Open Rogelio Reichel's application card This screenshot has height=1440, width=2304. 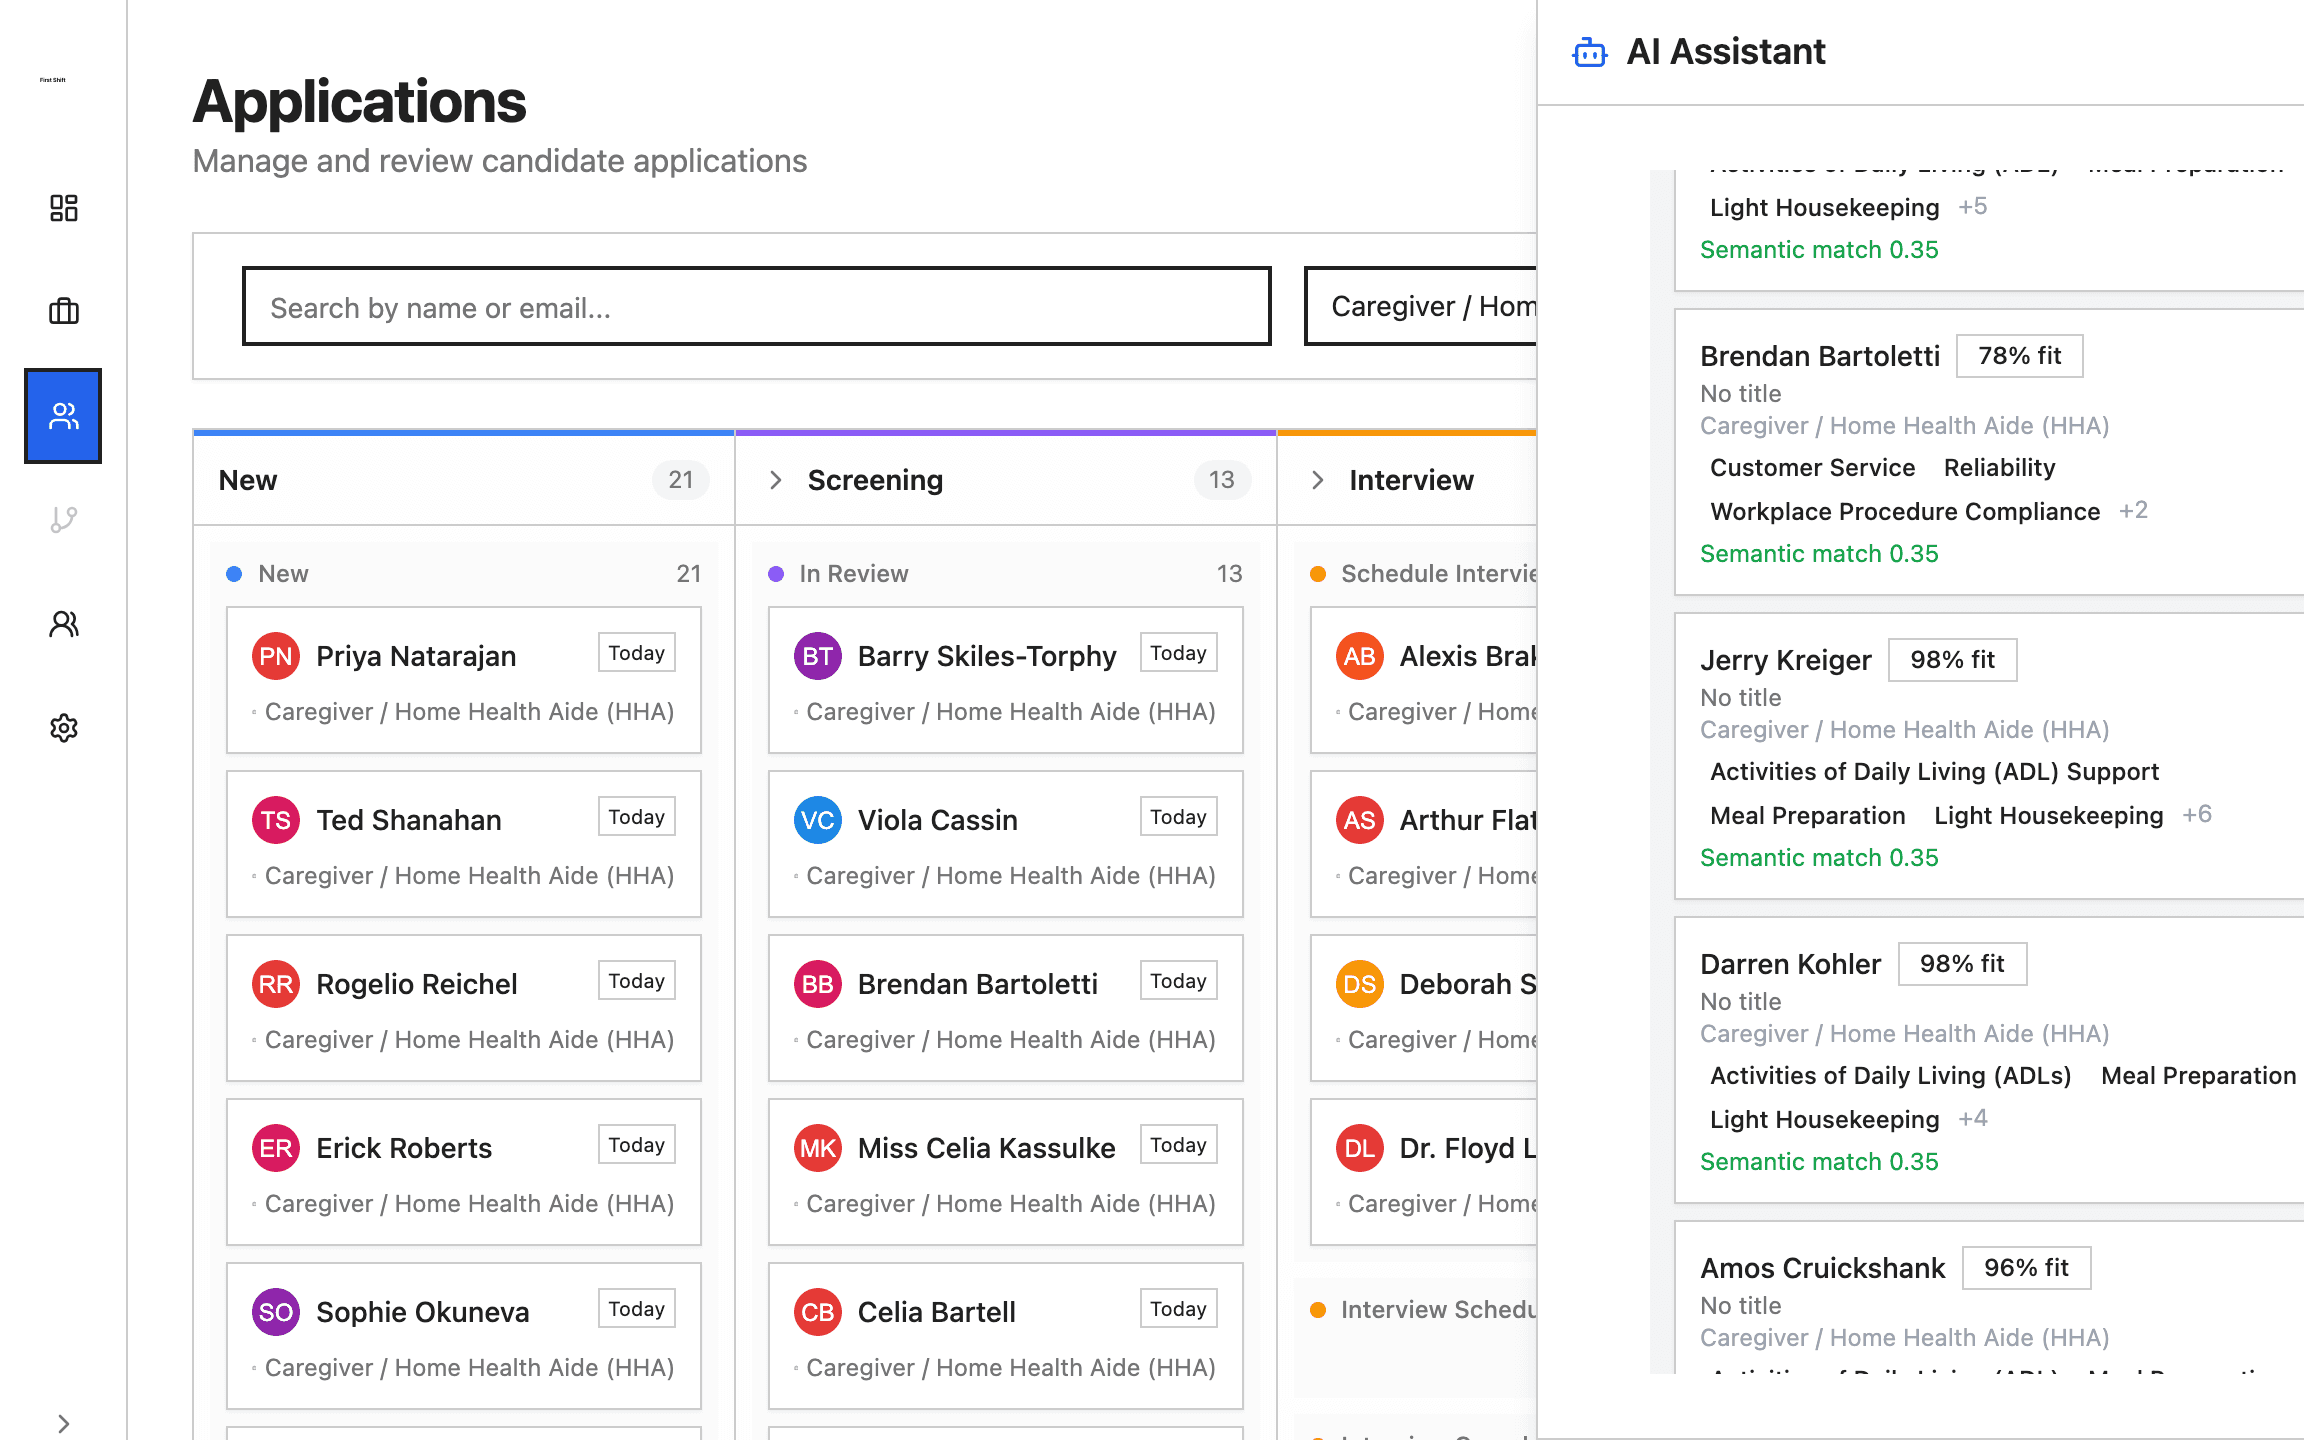pyautogui.click(x=463, y=1008)
